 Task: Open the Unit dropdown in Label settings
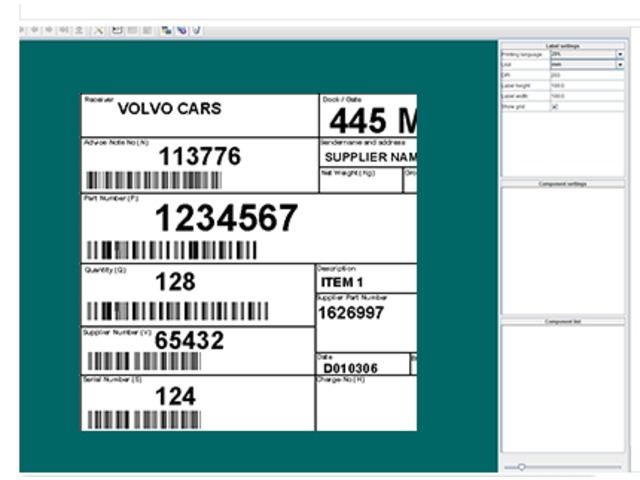(620, 64)
